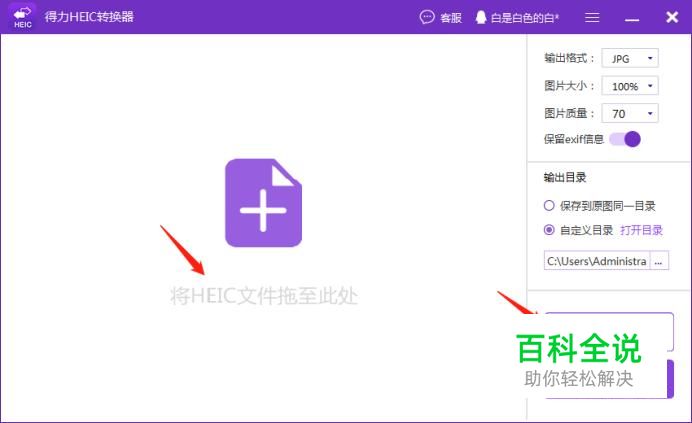This screenshot has width=692, height=423.
Task: Expand the 输出格式 JPG dropdown
Action: (x=630, y=58)
